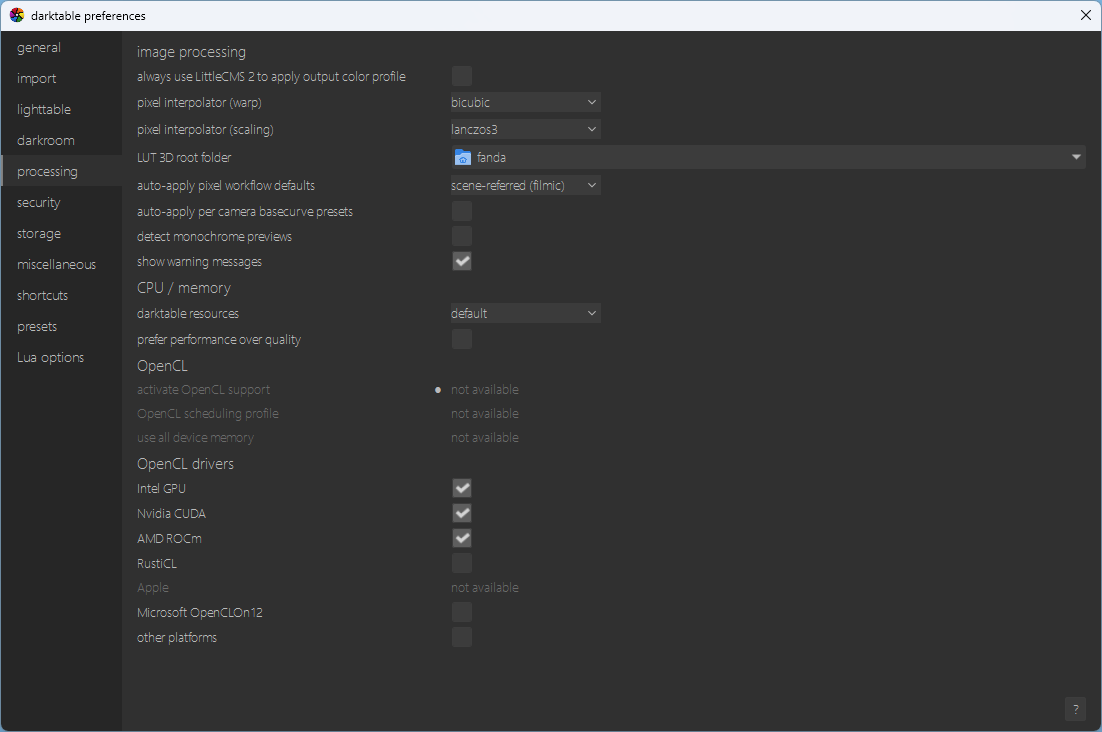Click the darktable logo in title bar
This screenshot has width=1102, height=732.
coord(17,16)
